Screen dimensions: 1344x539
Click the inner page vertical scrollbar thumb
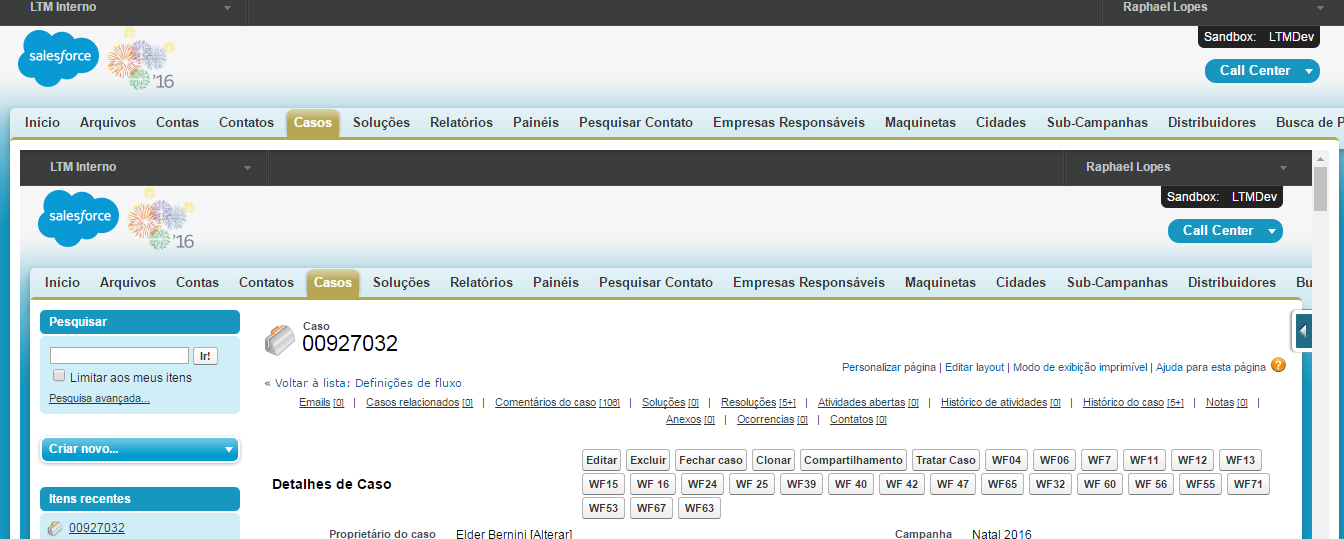pos(1320,190)
